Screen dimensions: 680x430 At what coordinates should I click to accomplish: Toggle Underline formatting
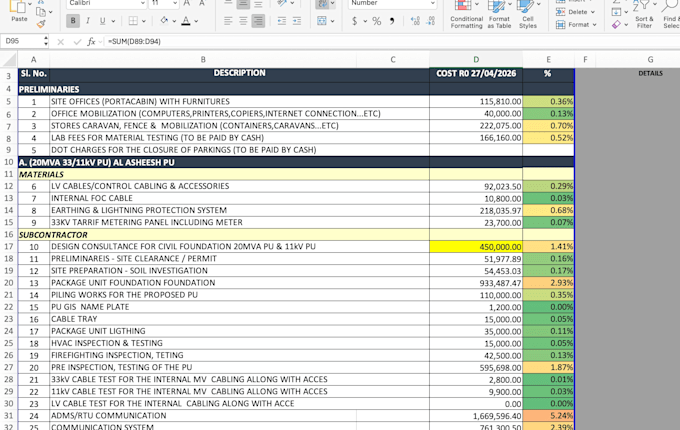pyautogui.click(x=102, y=21)
